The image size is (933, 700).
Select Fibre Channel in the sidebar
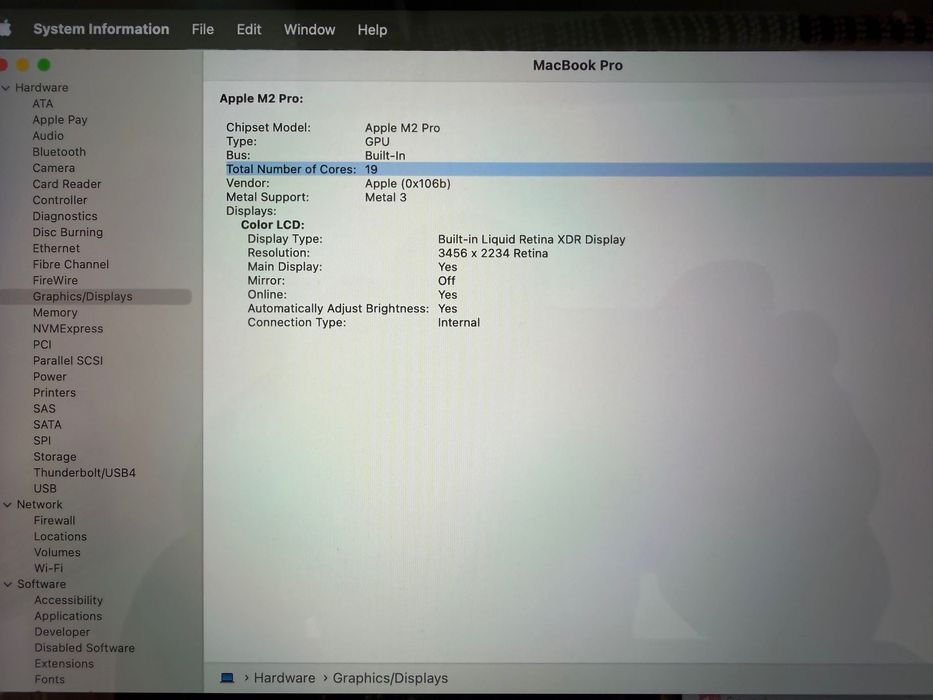(71, 264)
